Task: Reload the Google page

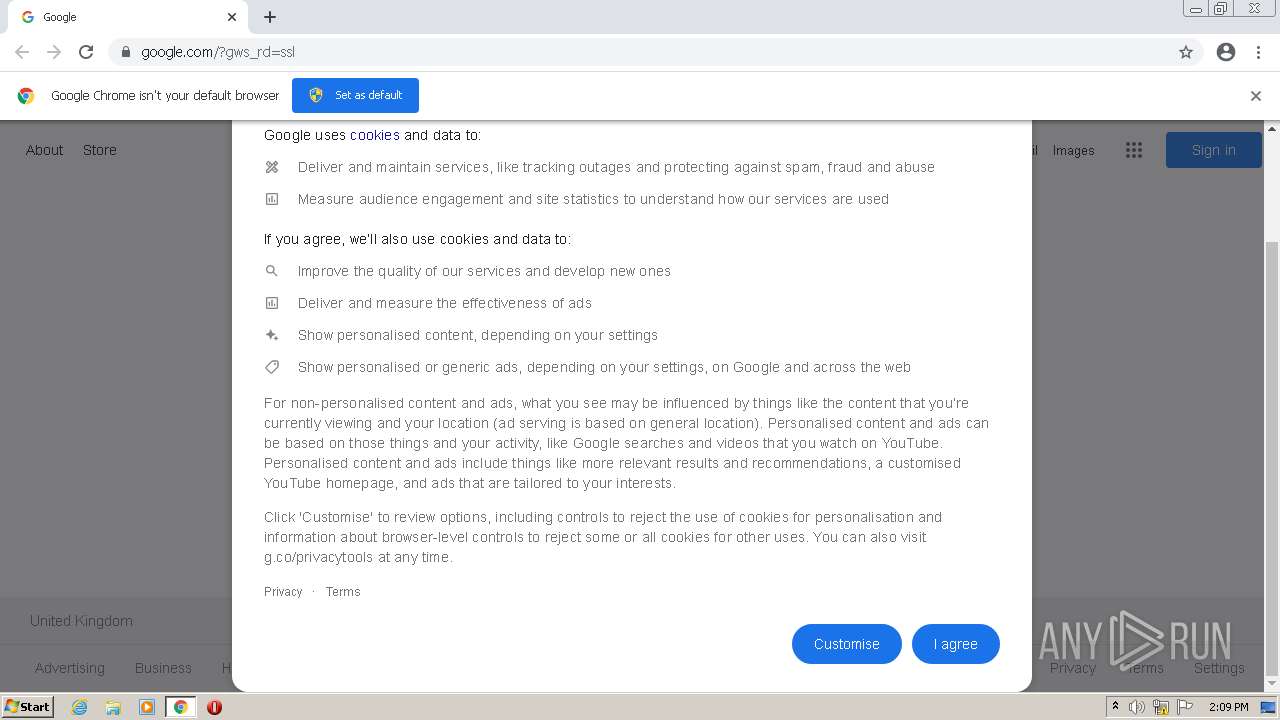Action: pos(86,52)
